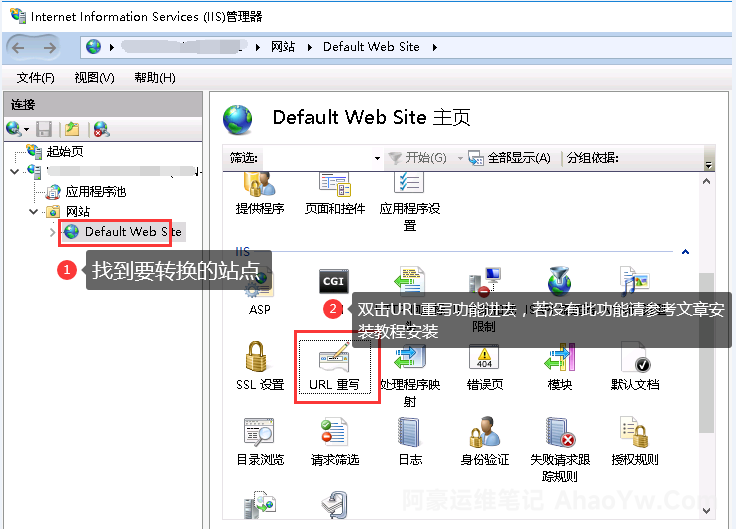Open the 请求筛选 icon
The width and height of the screenshot is (736, 529).
point(334,435)
